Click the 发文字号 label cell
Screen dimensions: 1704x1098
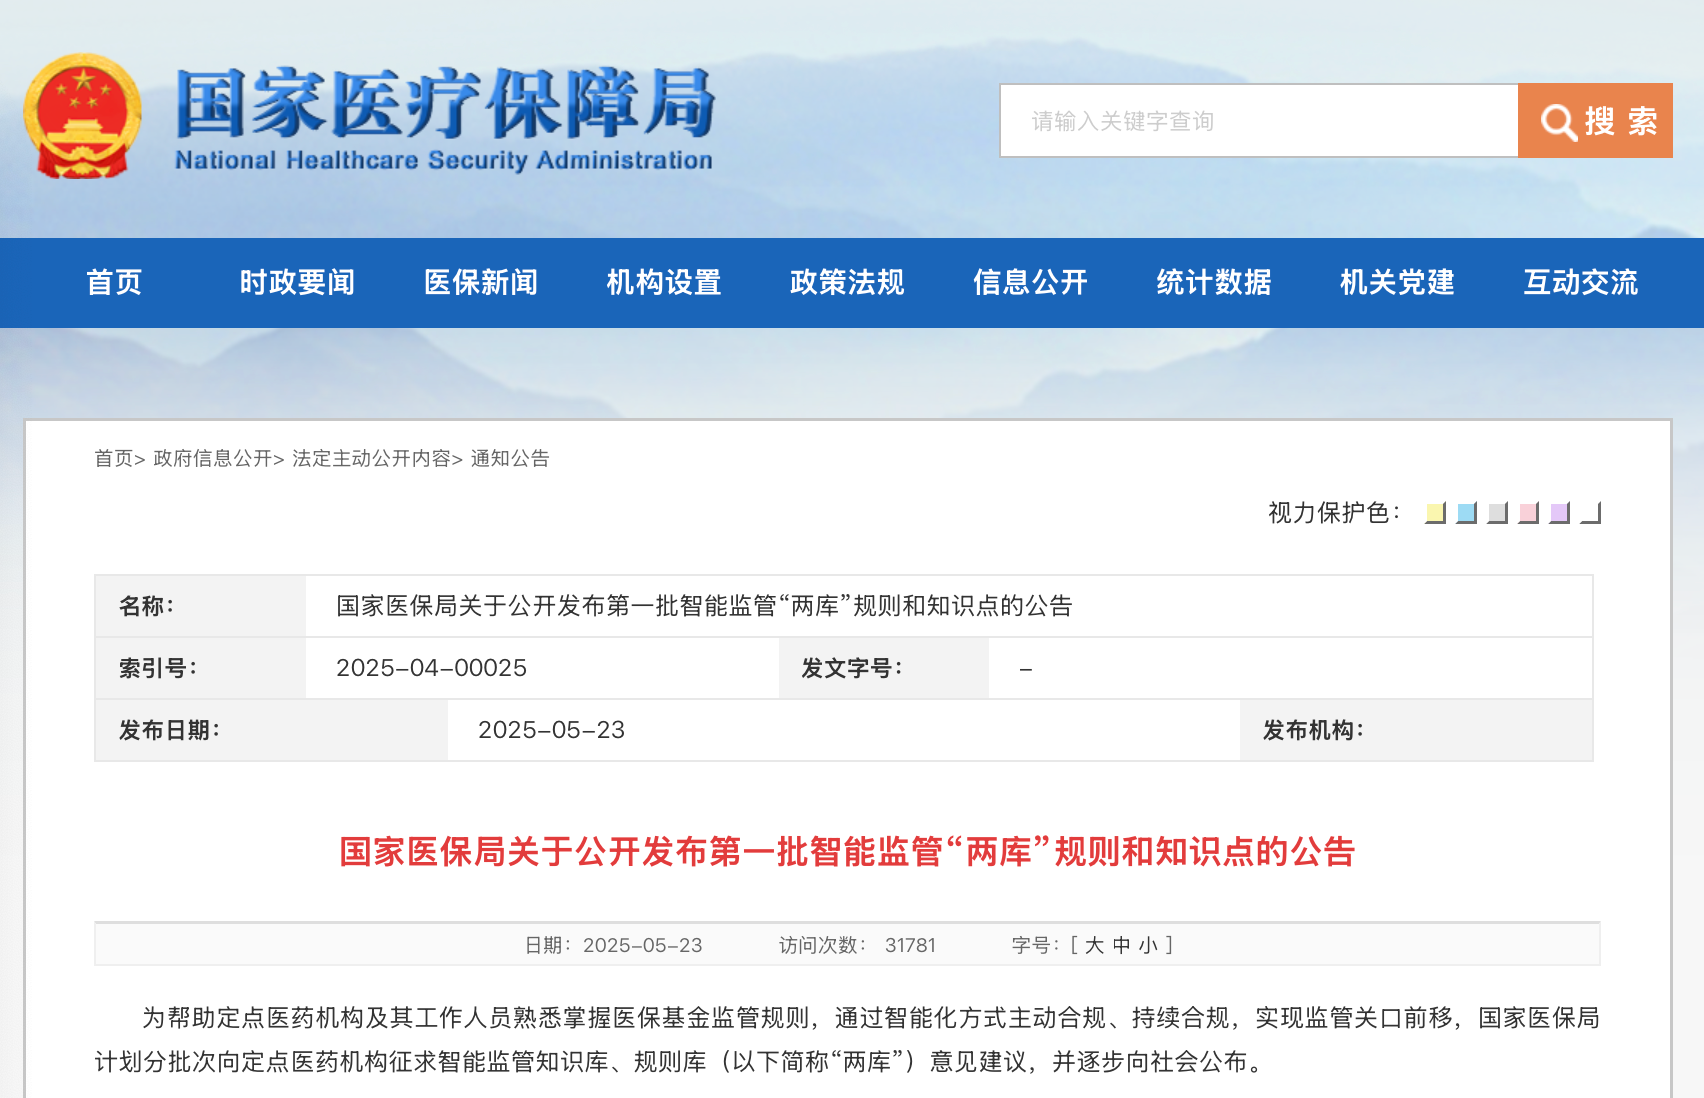click(x=884, y=668)
